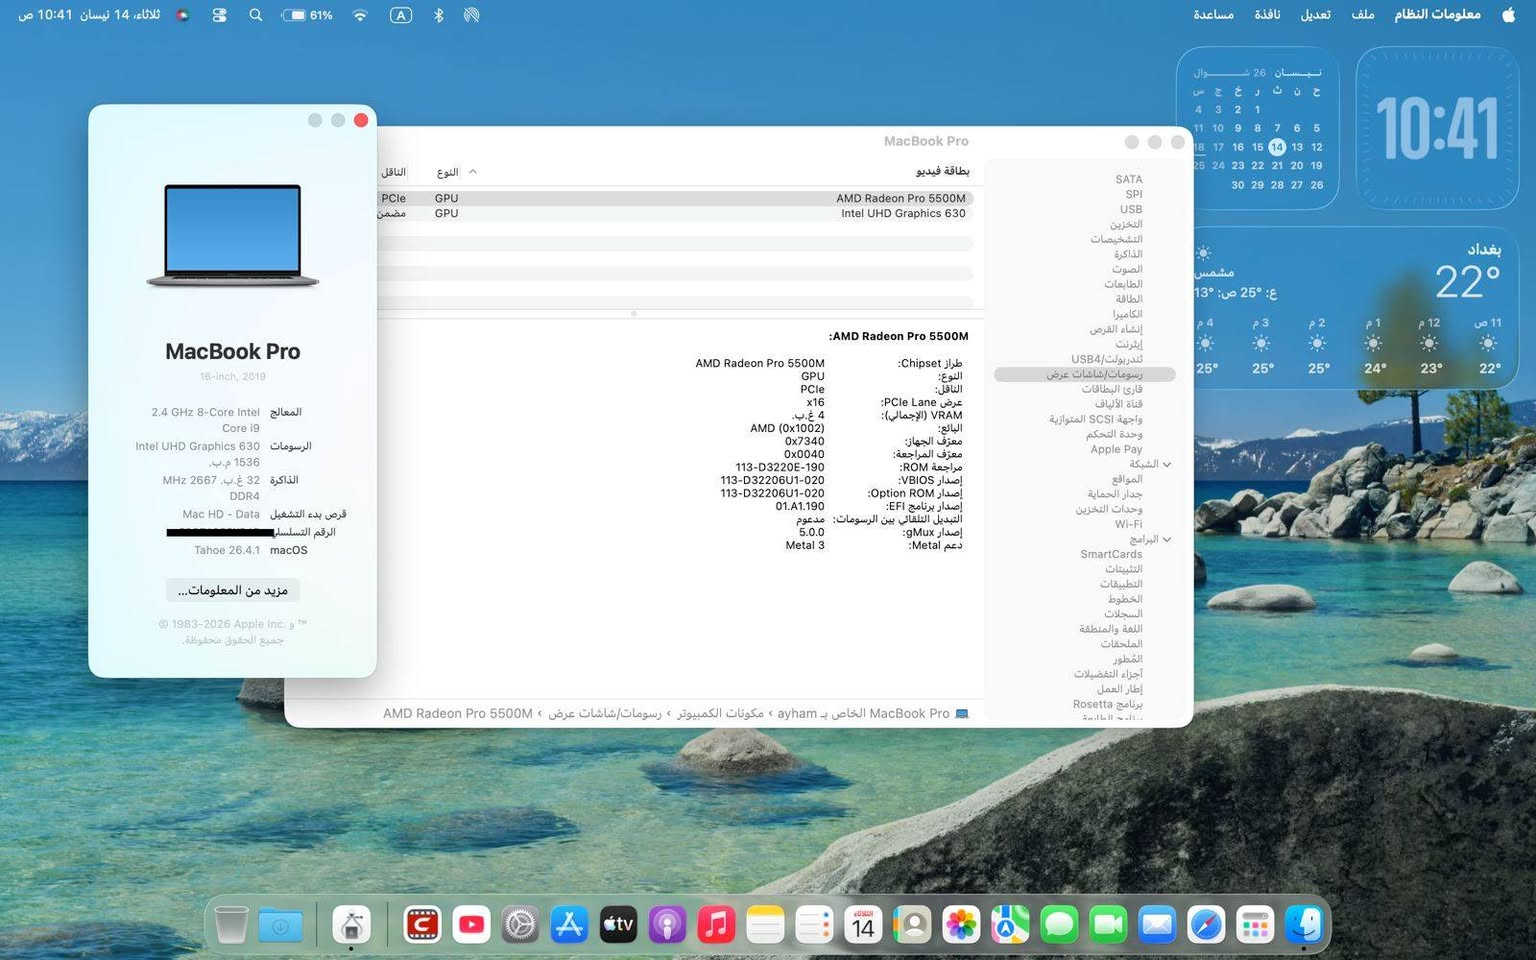The width and height of the screenshot is (1536, 960).
Task: Select Wi-Fi in the sidebar
Action: click(1128, 524)
